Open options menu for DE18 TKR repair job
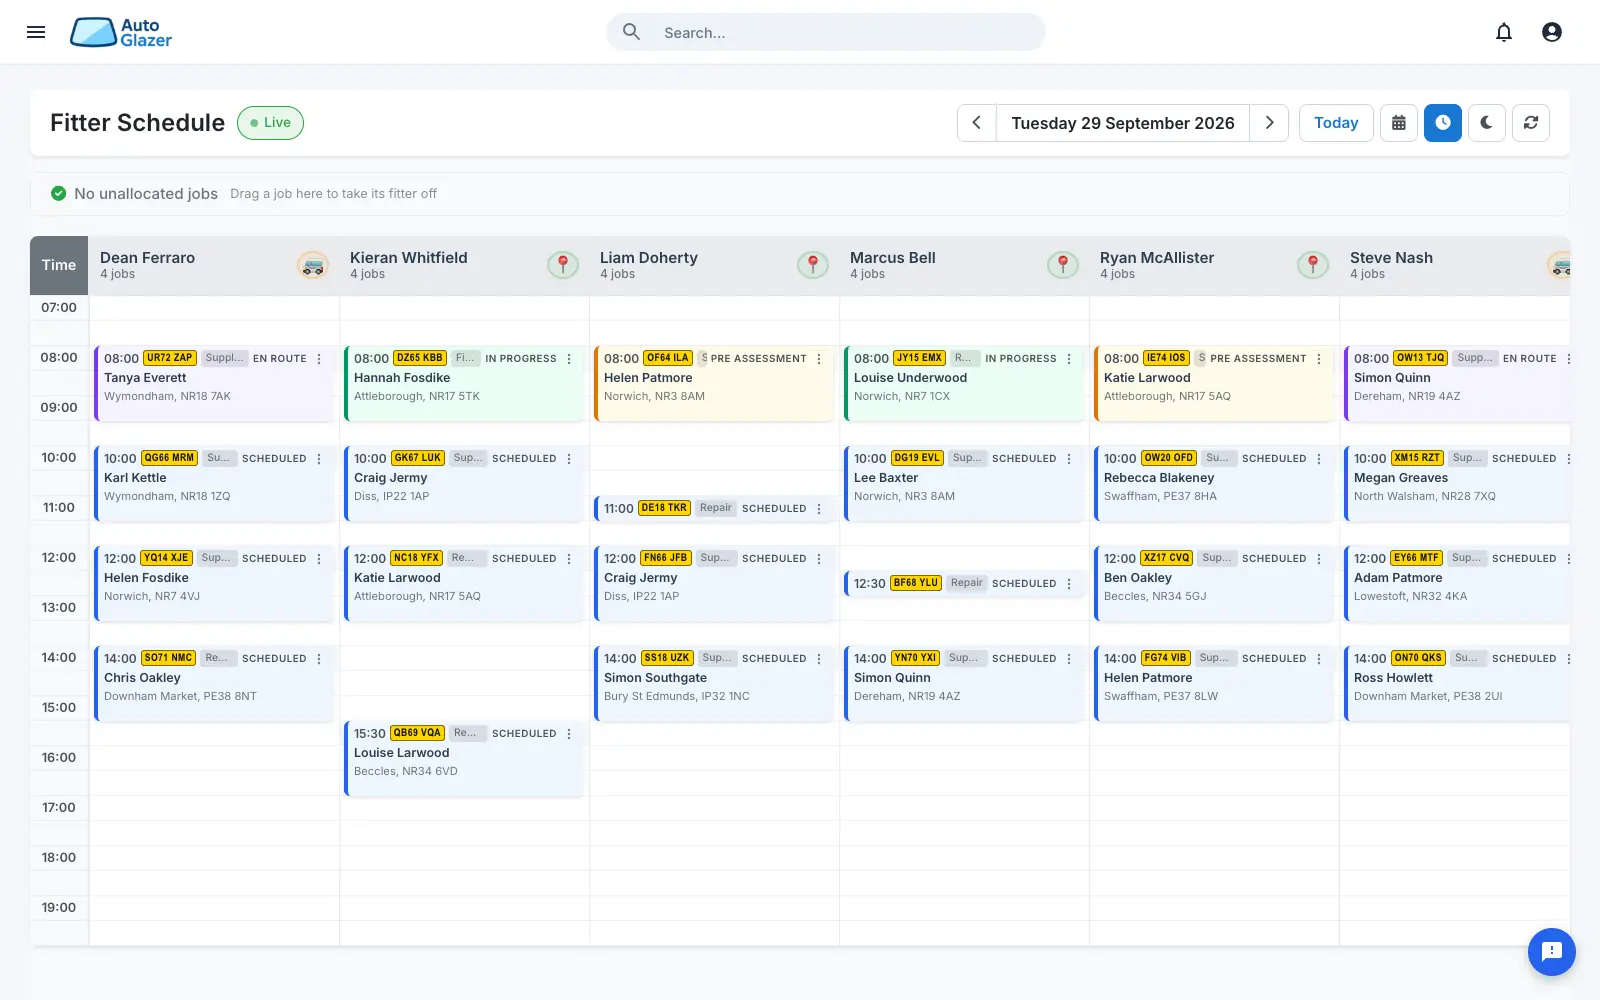The image size is (1600, 1000). click(819, 509)
